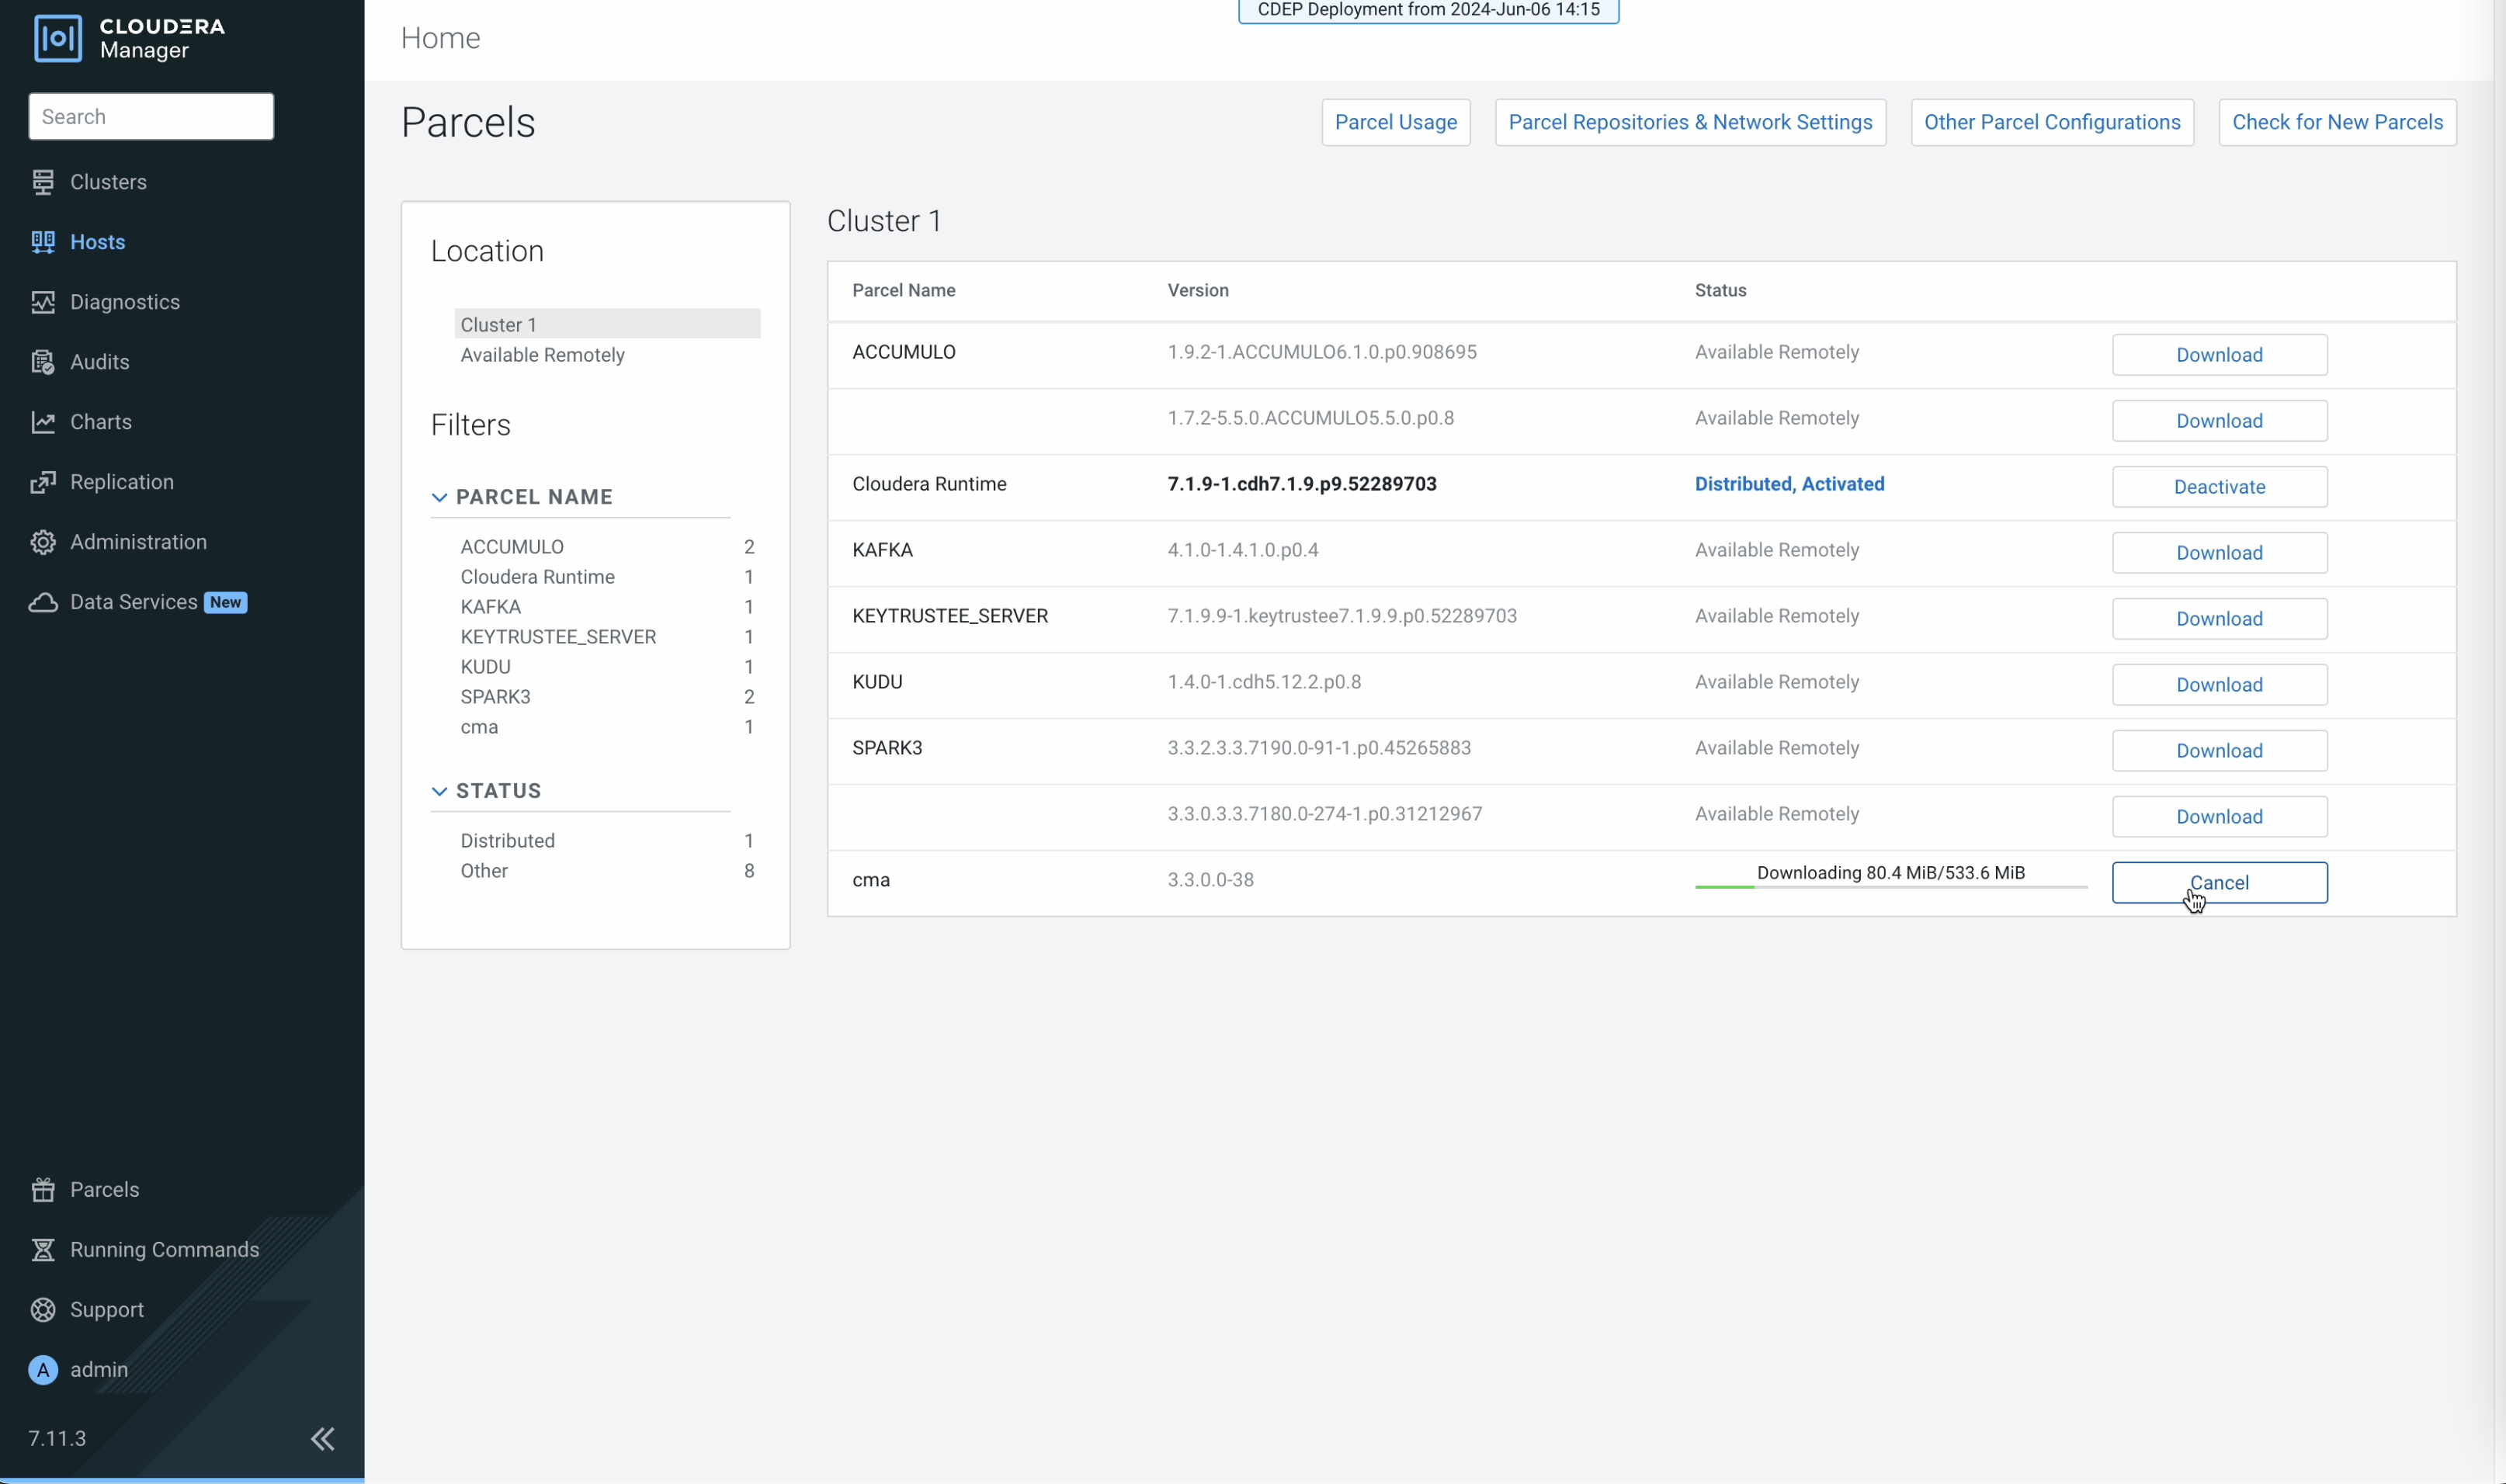Image resolution: width=2506 pixels, height=1484 pixels.
Task: Click the Cloudera Manager logo icon
Action: tap(58, 38)
